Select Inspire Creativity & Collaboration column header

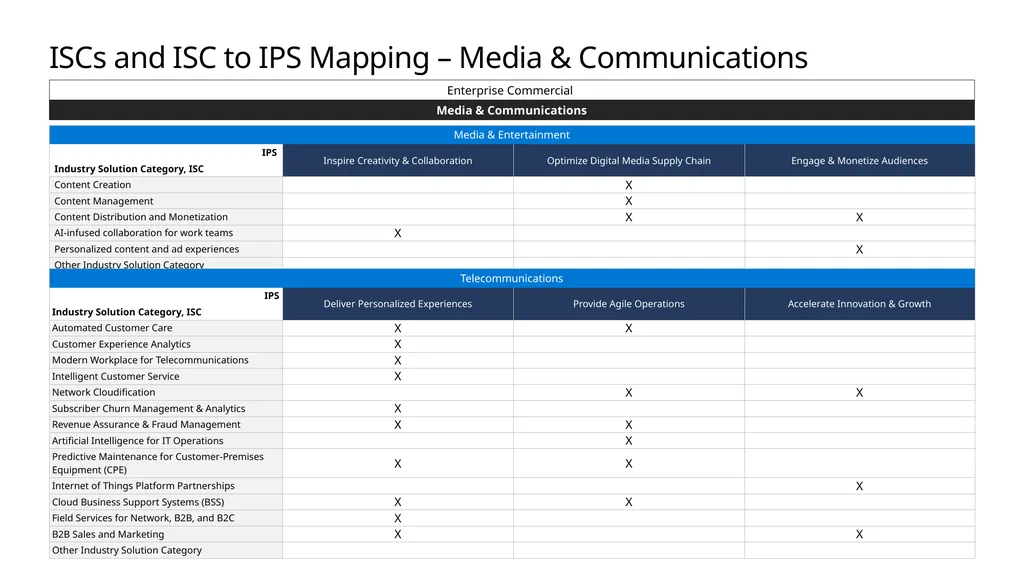pyautogui.click(x=398, y=161)
